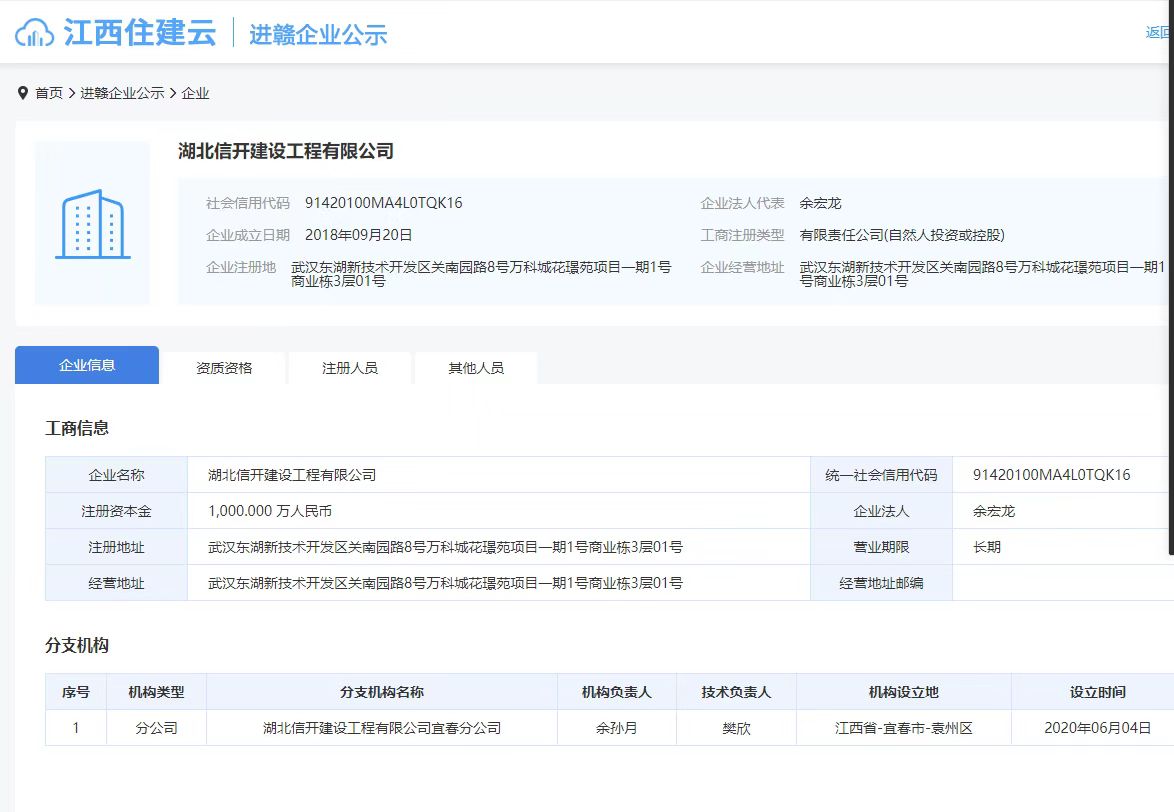This screenshot has width=1174, height=812.
Task: Open the 企业信息 tab
Action: point(87,365)
